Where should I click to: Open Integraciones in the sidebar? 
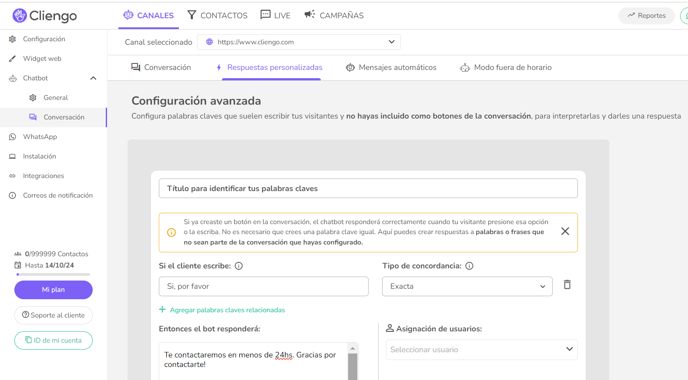pos(43,176)
